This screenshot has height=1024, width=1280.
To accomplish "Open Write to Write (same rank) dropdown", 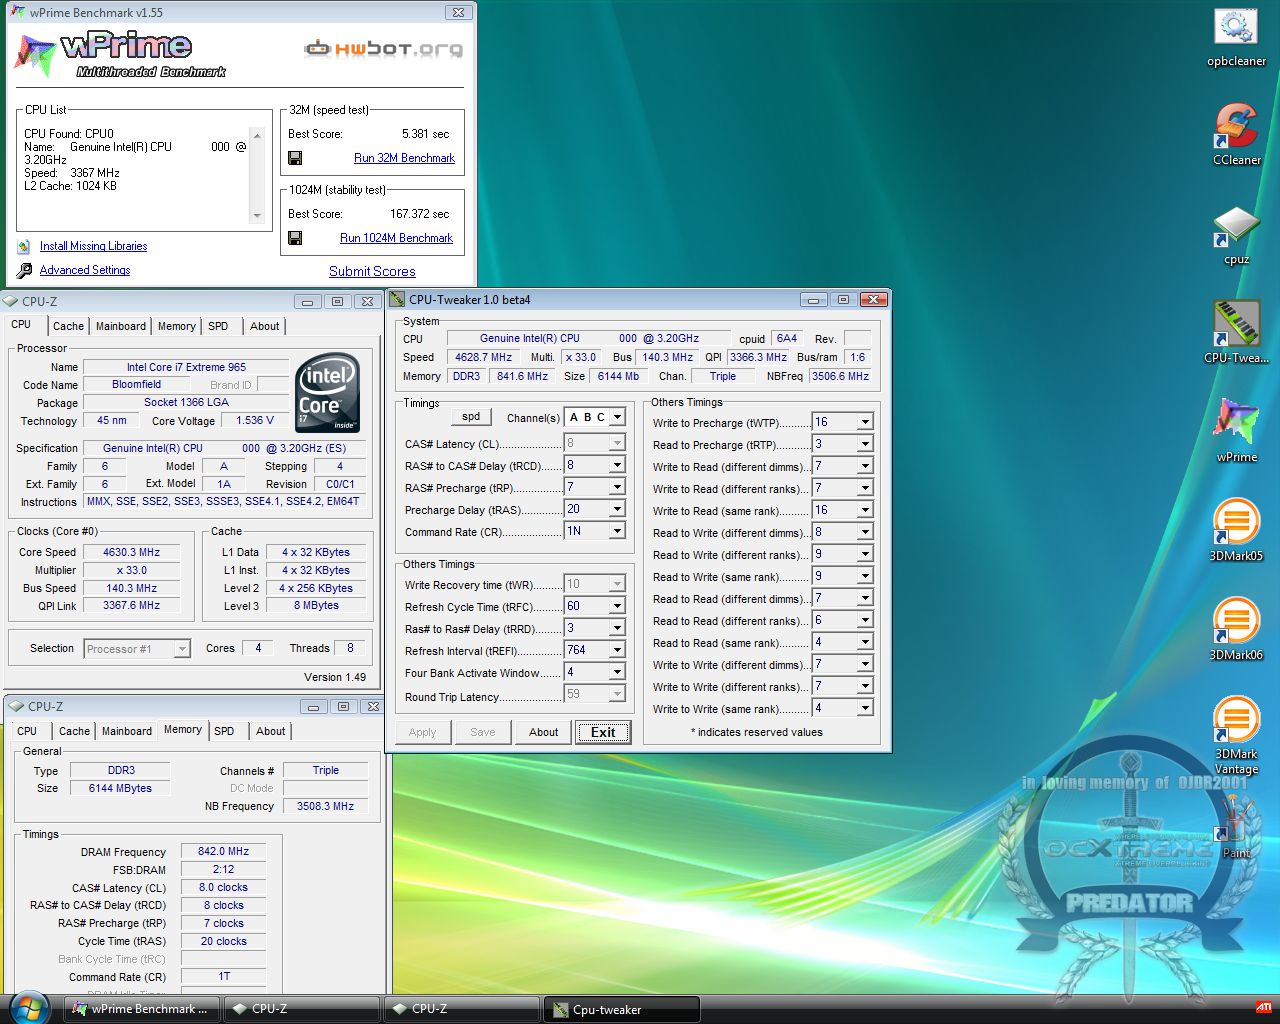I will coord(865,708).
